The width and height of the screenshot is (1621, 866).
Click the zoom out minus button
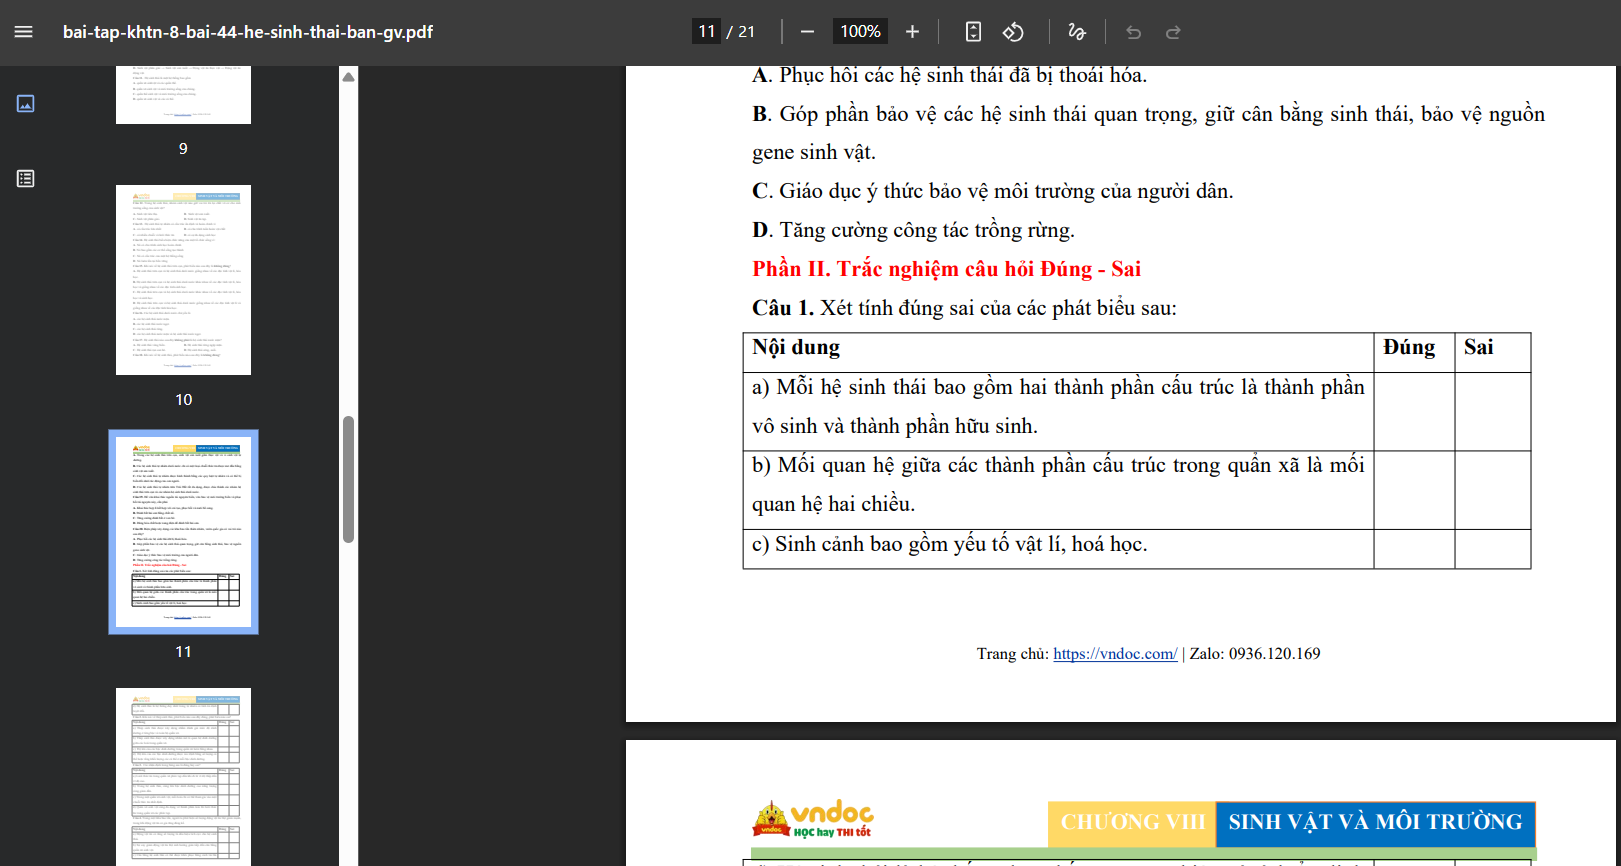(807, 32)
